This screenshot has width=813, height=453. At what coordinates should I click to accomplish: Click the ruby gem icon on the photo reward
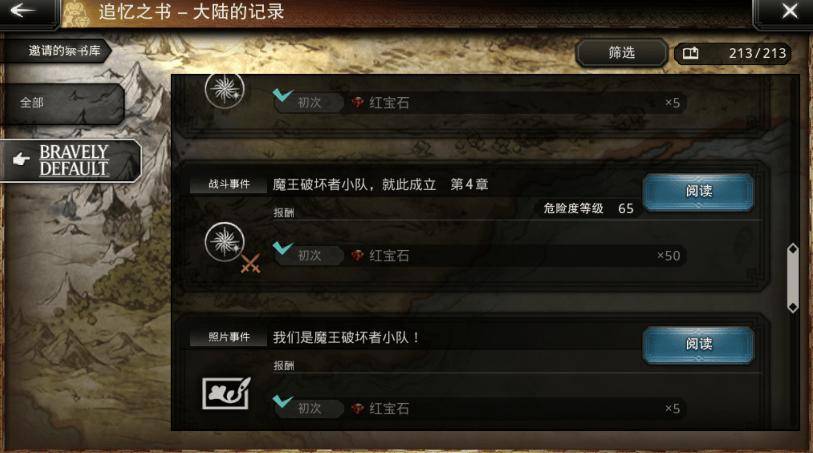pyautogui.click(x=358, y=408)
